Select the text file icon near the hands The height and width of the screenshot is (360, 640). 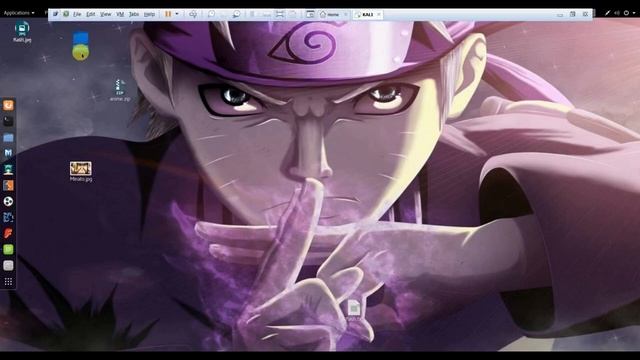point(353,311)
